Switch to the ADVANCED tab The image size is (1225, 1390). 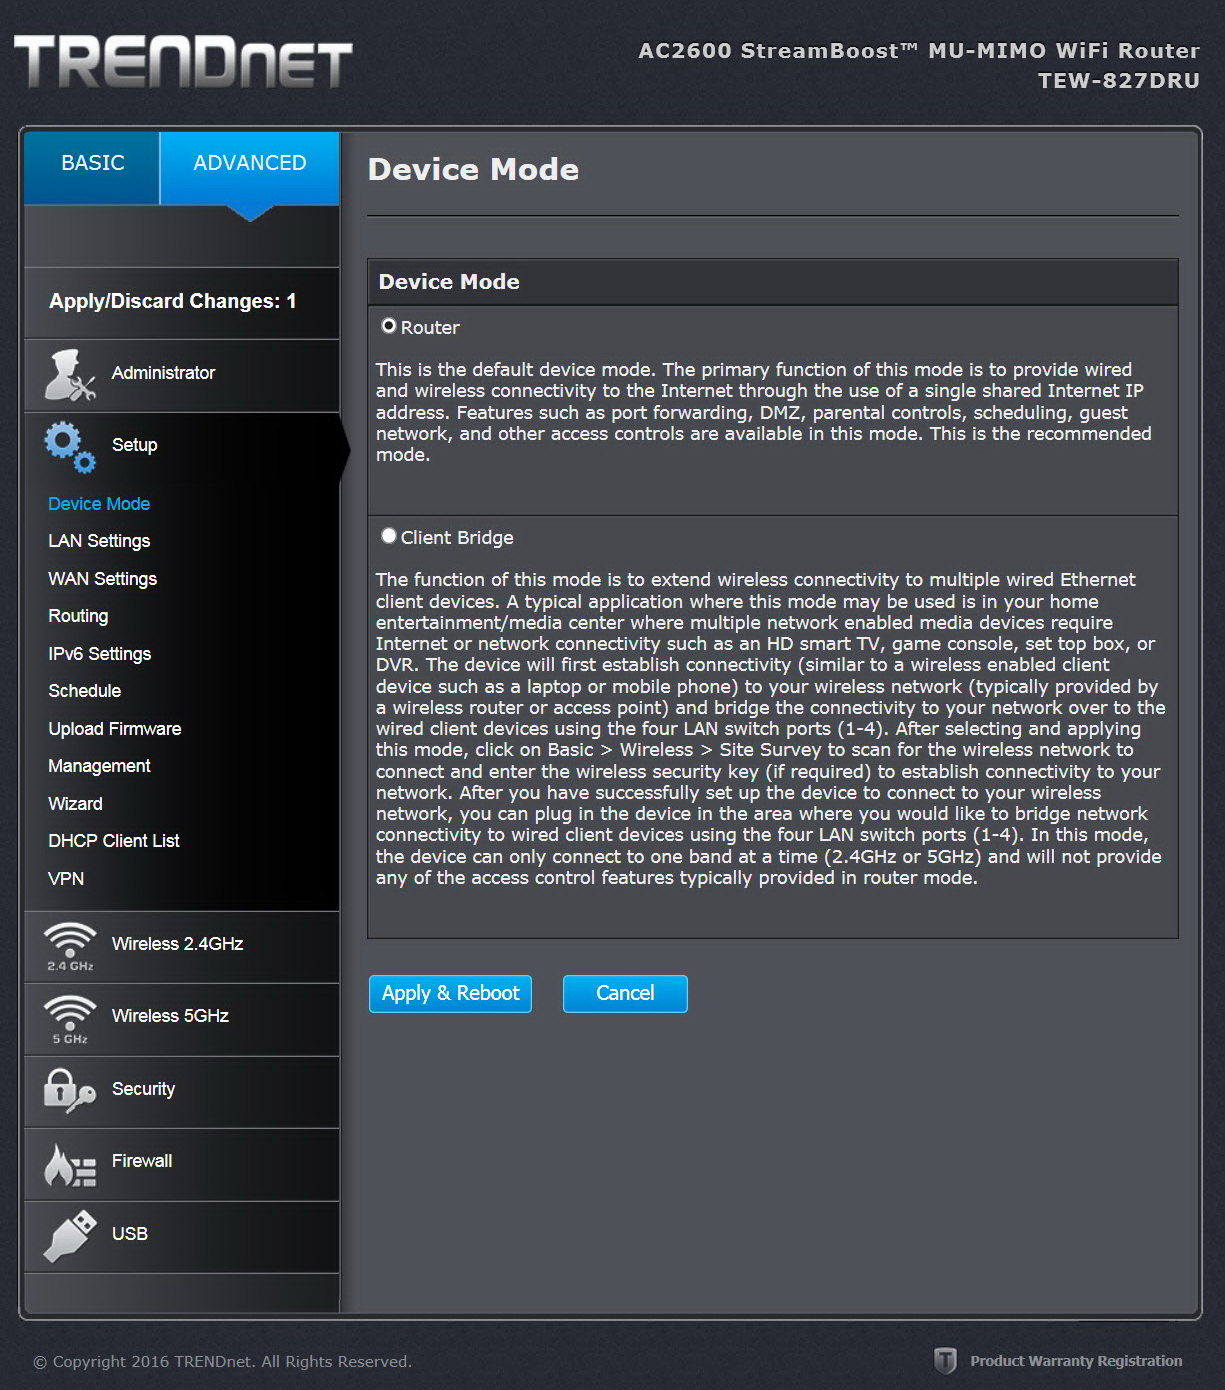[x=250, y=168]
